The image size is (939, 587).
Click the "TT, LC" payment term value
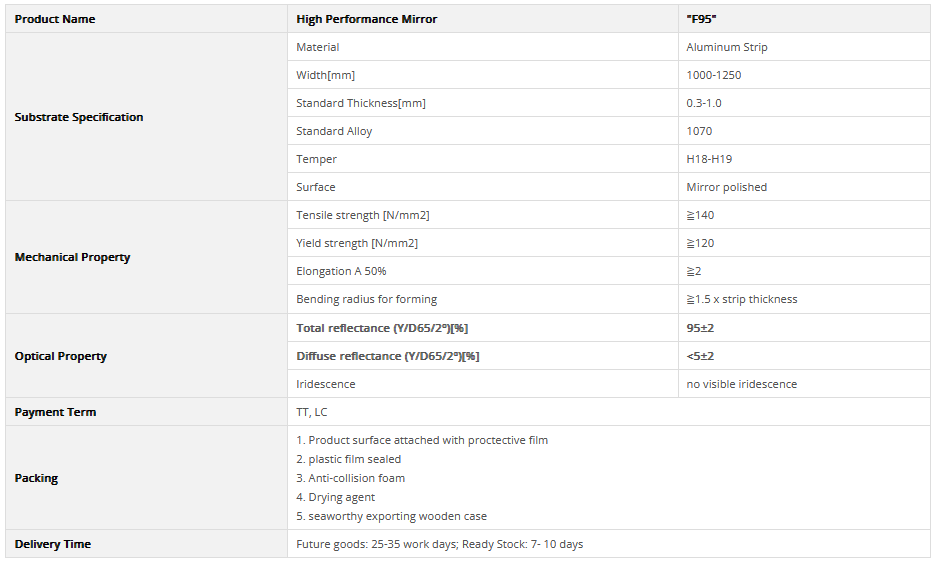(312, 412)
